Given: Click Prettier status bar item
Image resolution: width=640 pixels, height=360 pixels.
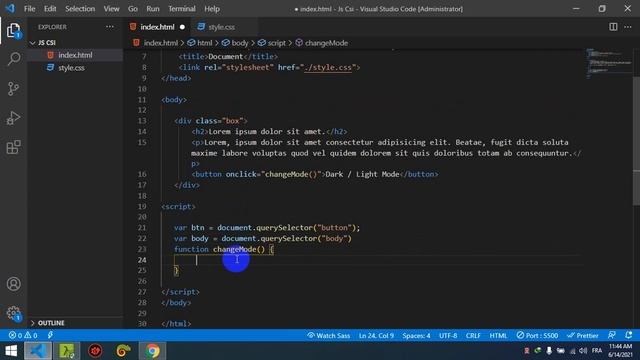Looking at the screenshot, I should pyautogui.click(x=582, y=336).
